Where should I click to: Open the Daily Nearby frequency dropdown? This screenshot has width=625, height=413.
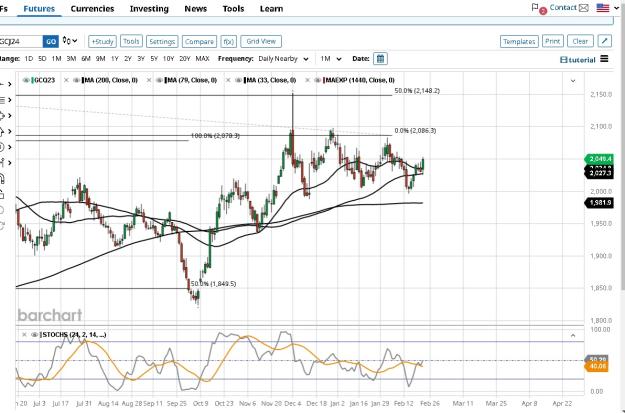point(283,59)
